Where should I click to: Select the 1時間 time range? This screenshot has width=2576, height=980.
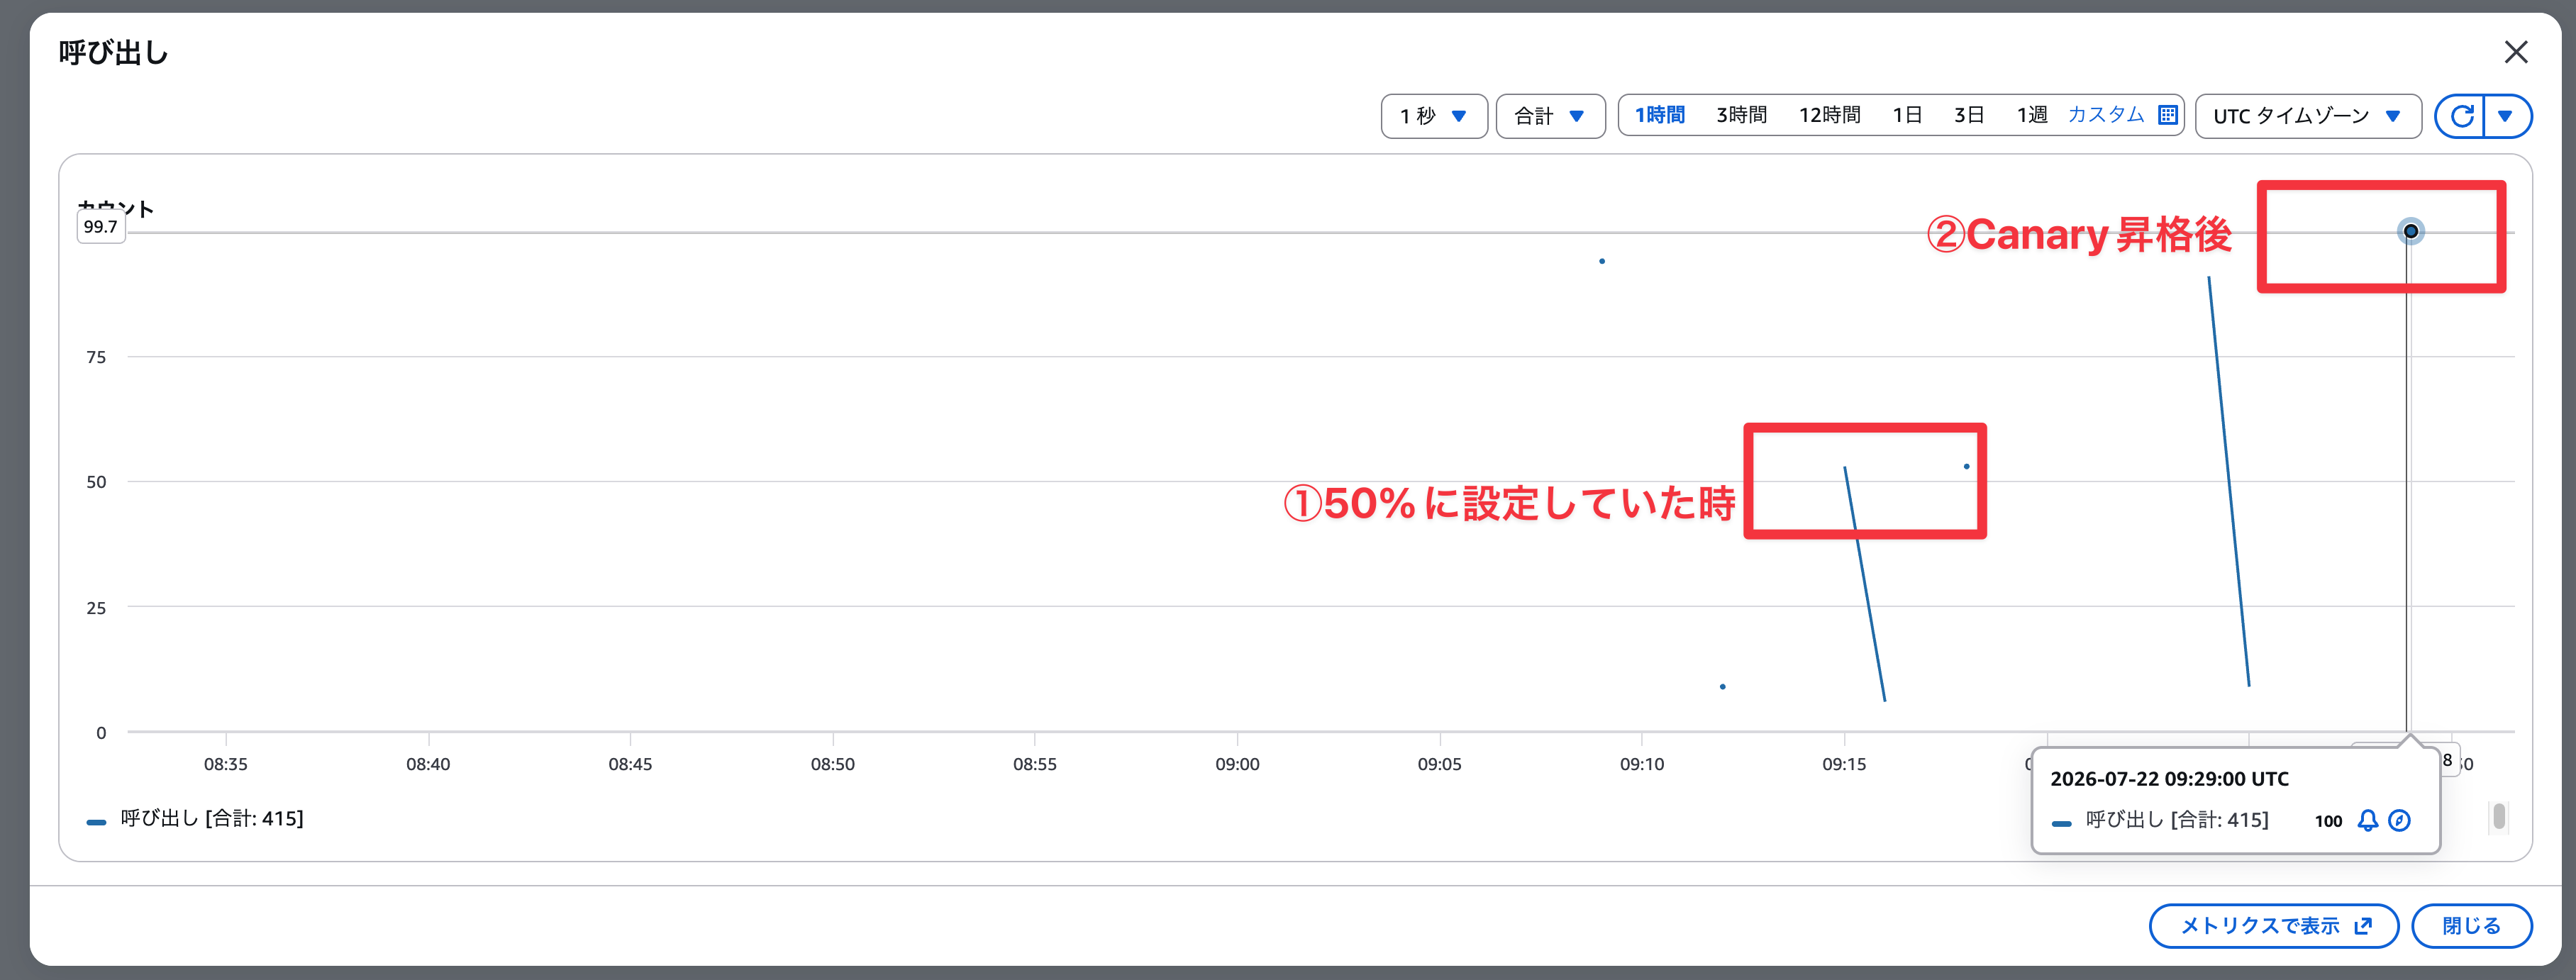point(1660,115)
